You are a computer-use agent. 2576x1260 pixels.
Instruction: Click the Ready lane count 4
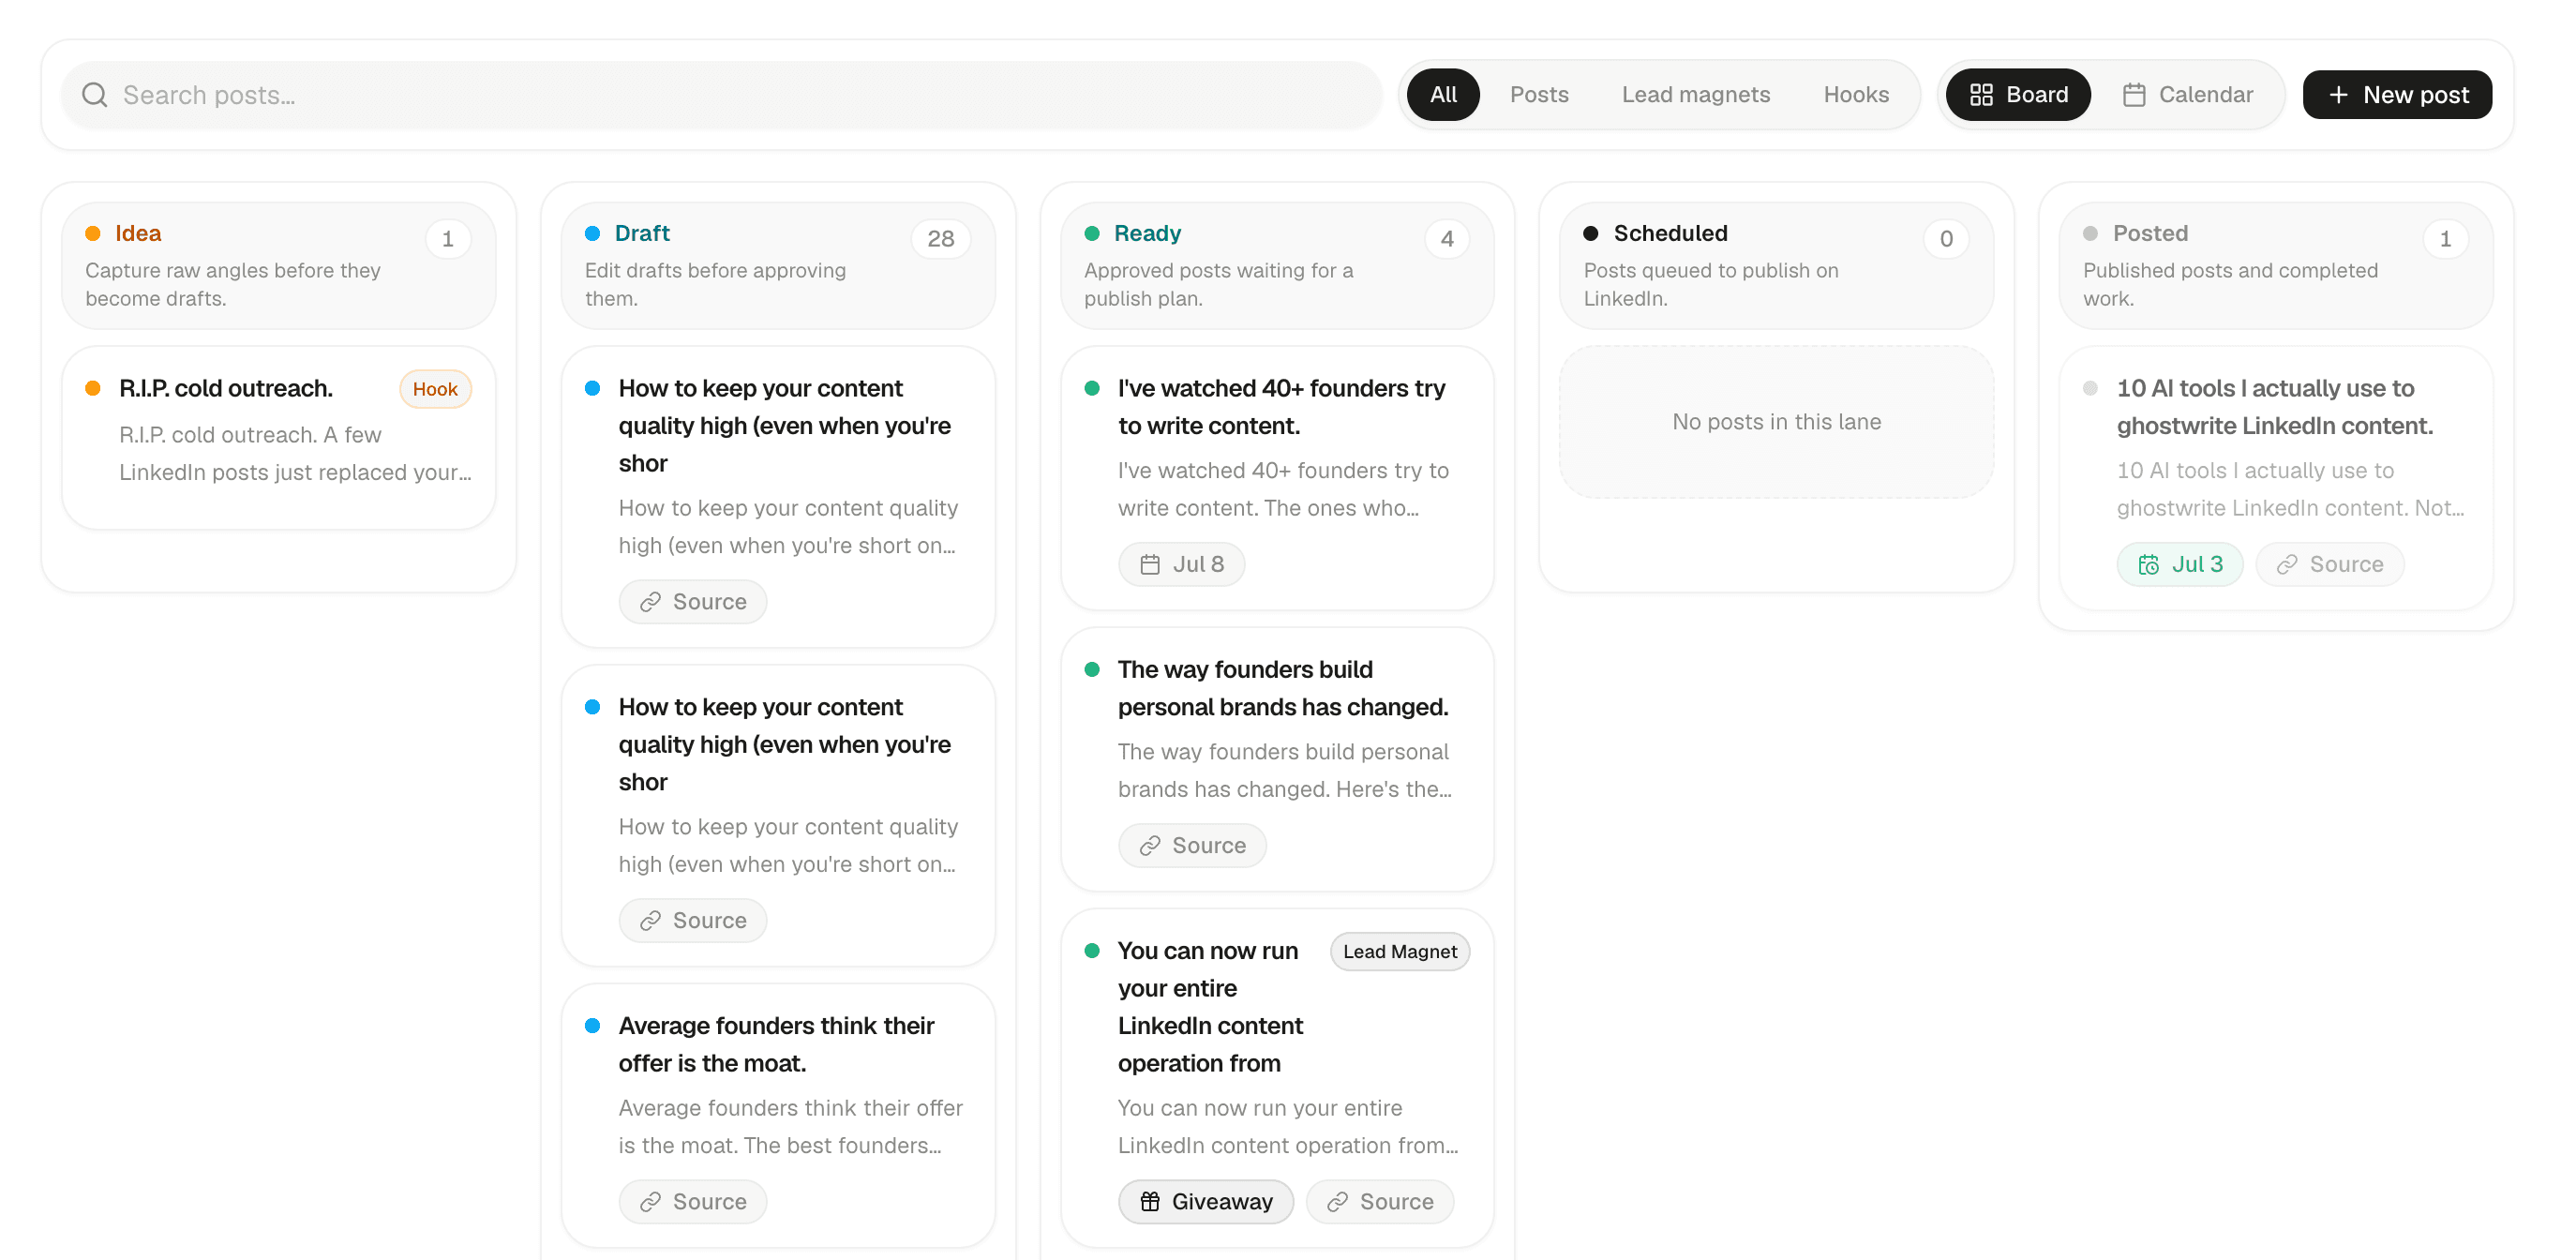pos(1446,239)
